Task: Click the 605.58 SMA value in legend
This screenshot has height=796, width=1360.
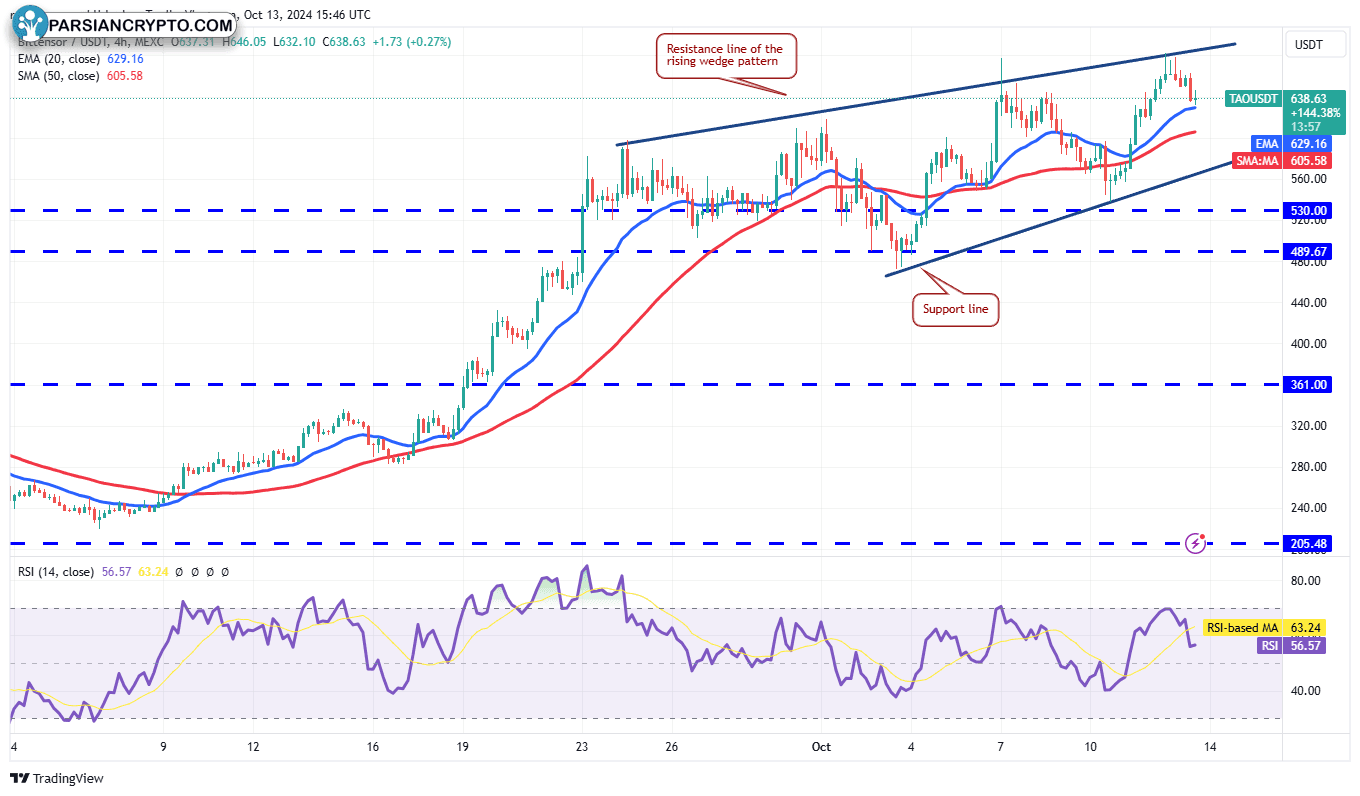Action: pyautogui.click(x=125, y=76)
